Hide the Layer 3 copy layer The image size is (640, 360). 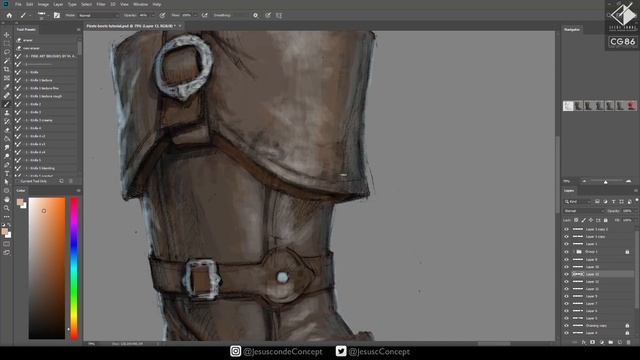click(567, 237)
